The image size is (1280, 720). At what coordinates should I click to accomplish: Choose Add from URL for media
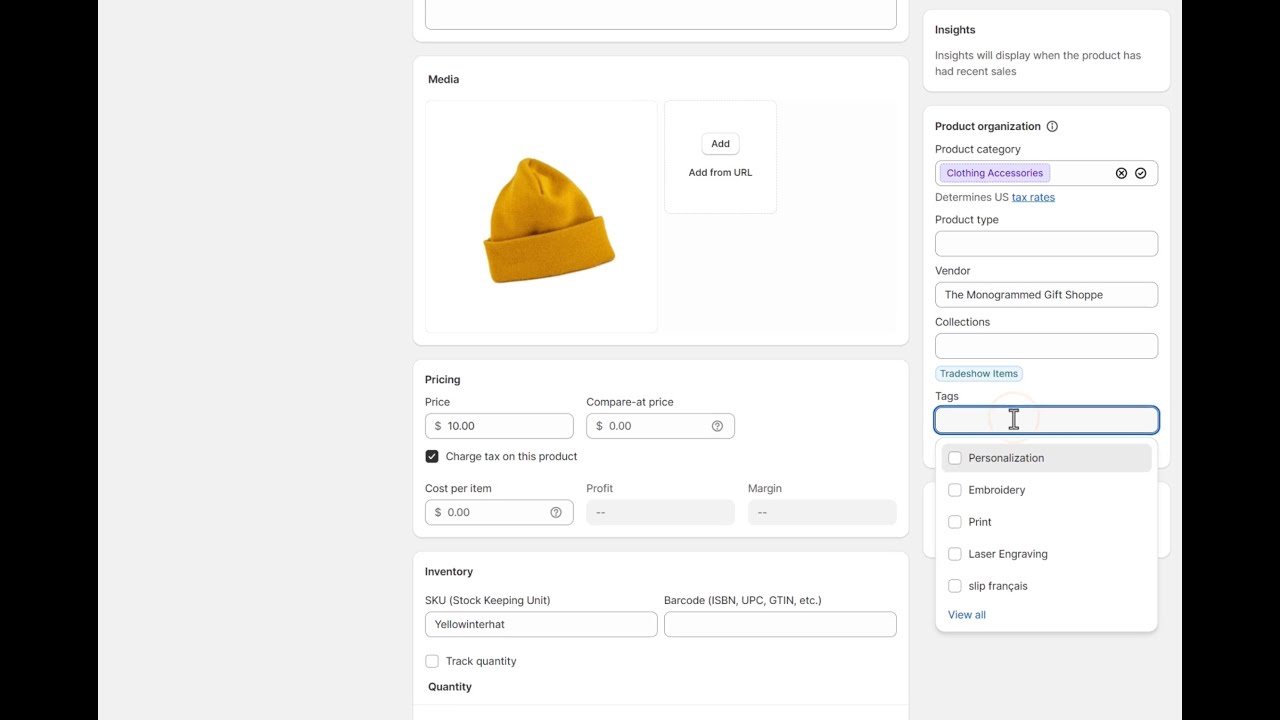click(720, 172)
